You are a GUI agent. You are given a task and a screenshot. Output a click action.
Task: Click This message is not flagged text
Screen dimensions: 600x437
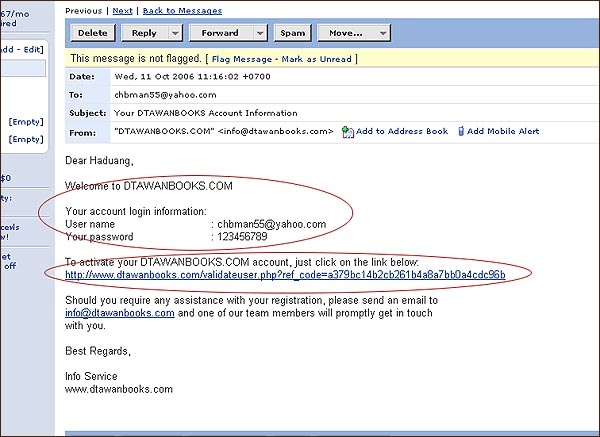click(136, 59)
